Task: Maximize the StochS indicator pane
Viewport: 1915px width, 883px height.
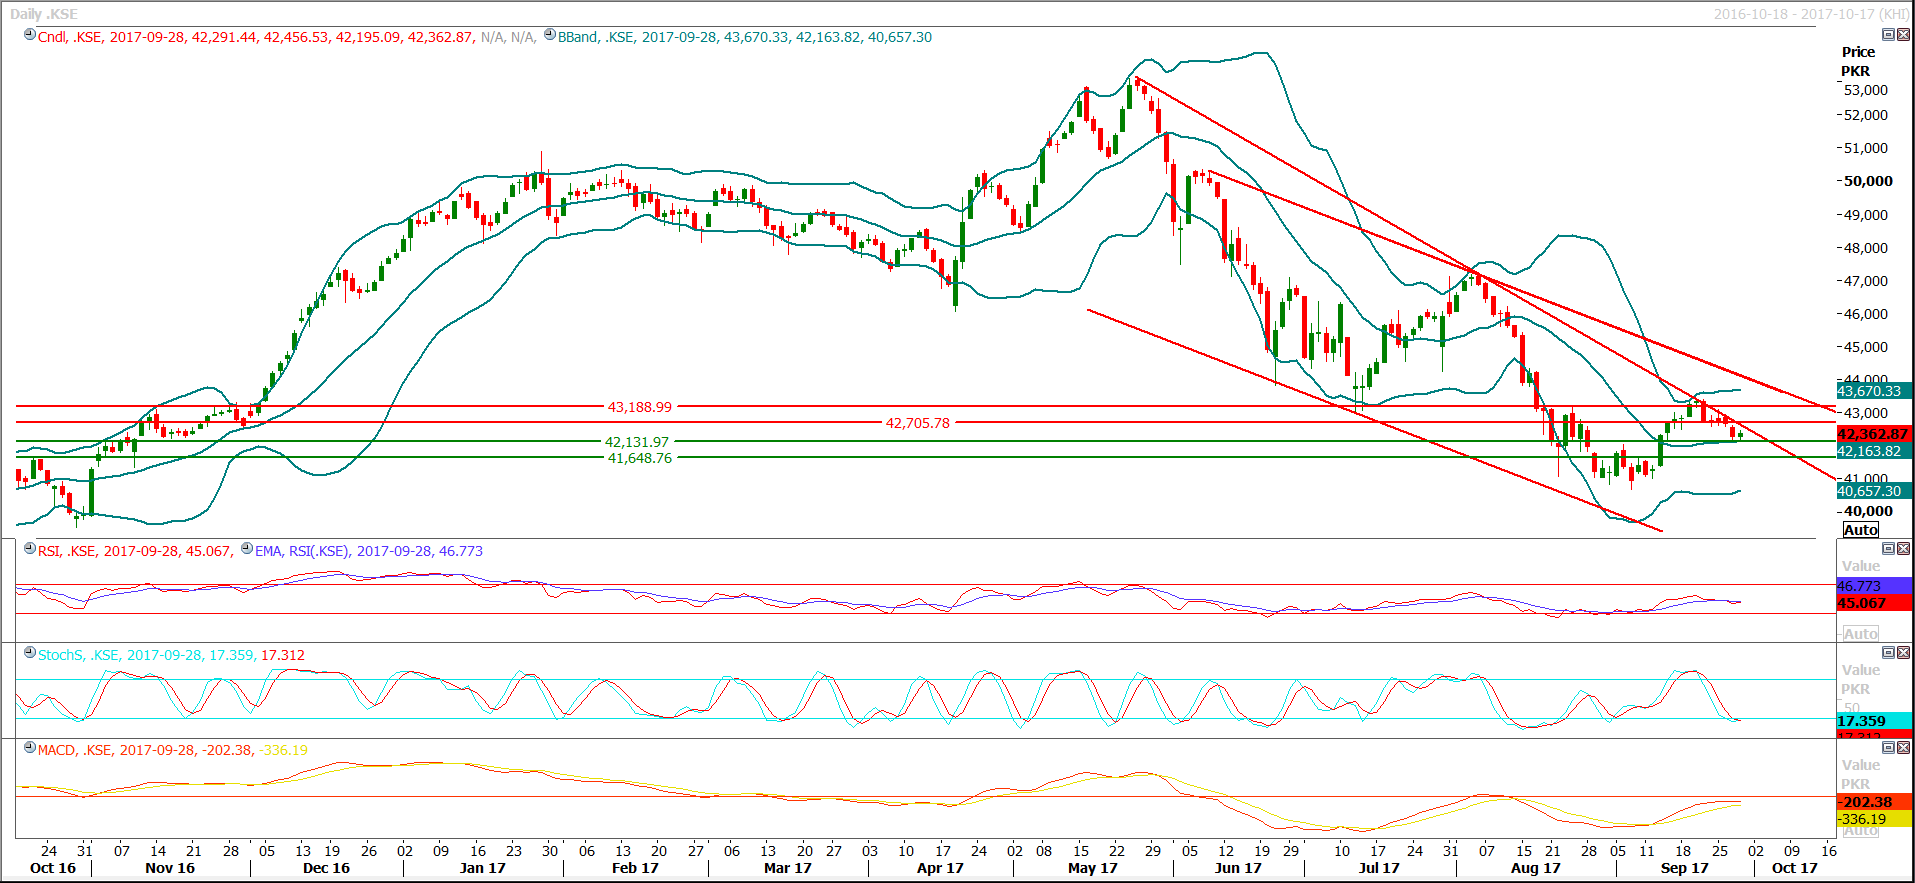Action: click(1888, 652)
